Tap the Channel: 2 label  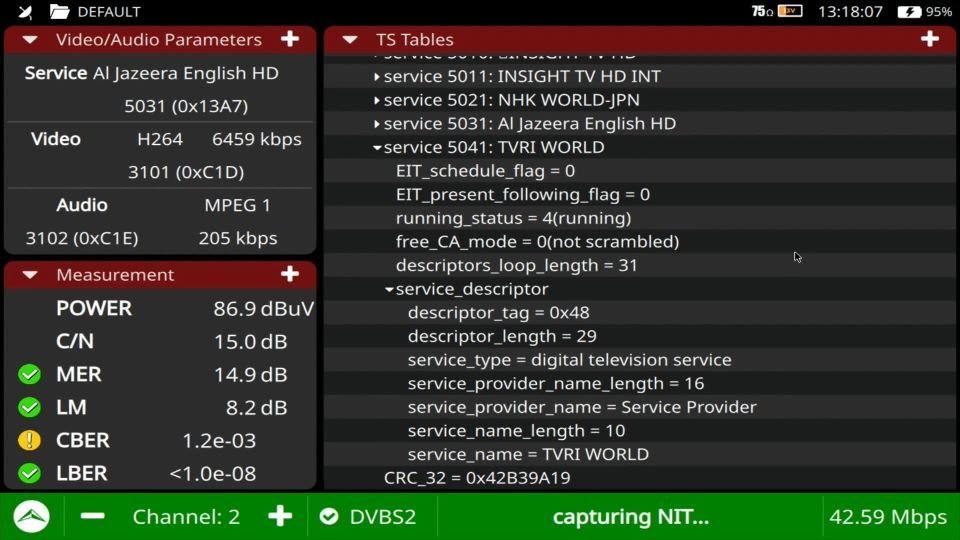point(186,517)
